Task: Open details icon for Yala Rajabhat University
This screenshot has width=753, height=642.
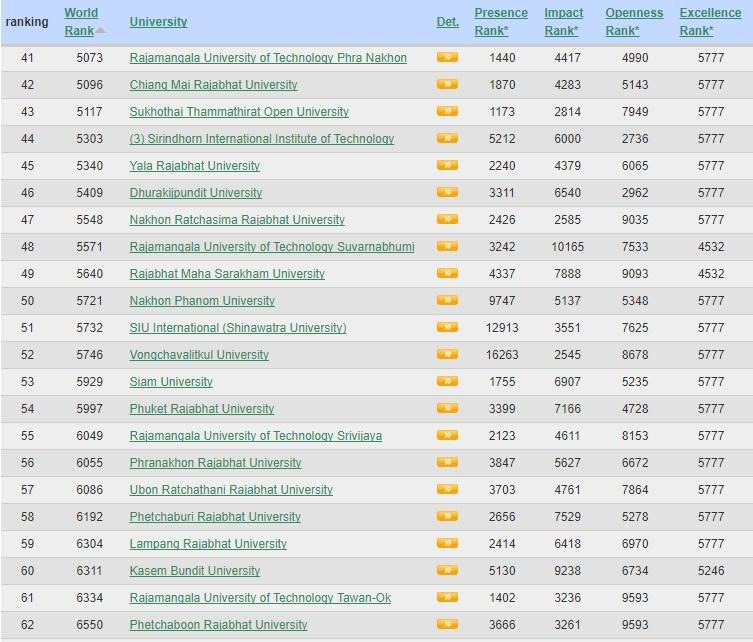Action: [x=447, y=166]
